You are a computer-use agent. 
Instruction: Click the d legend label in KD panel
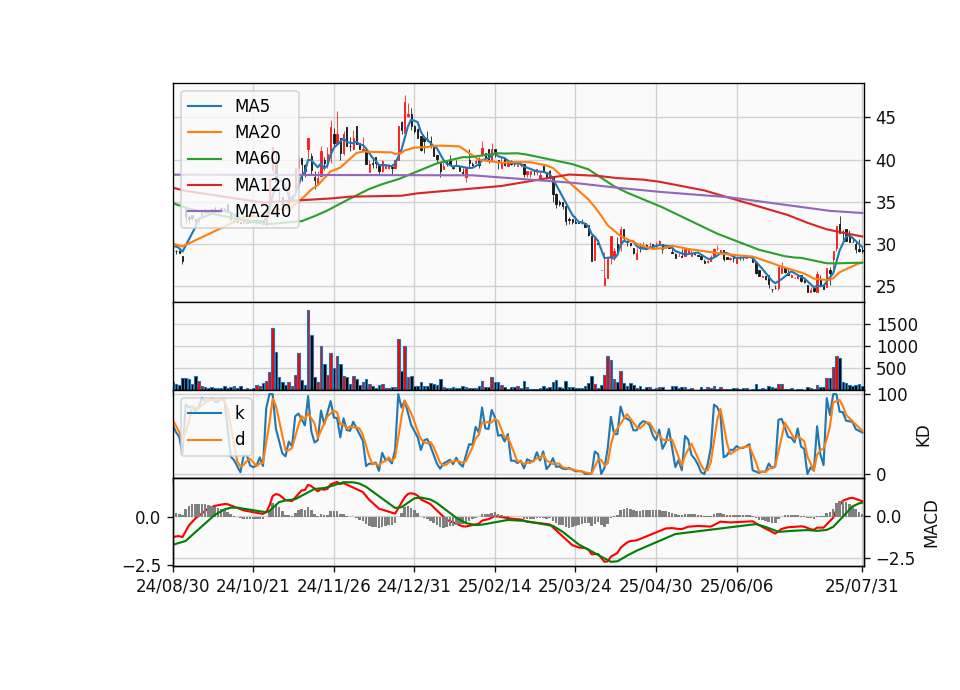pyautogui.click(x=240, y=439)
